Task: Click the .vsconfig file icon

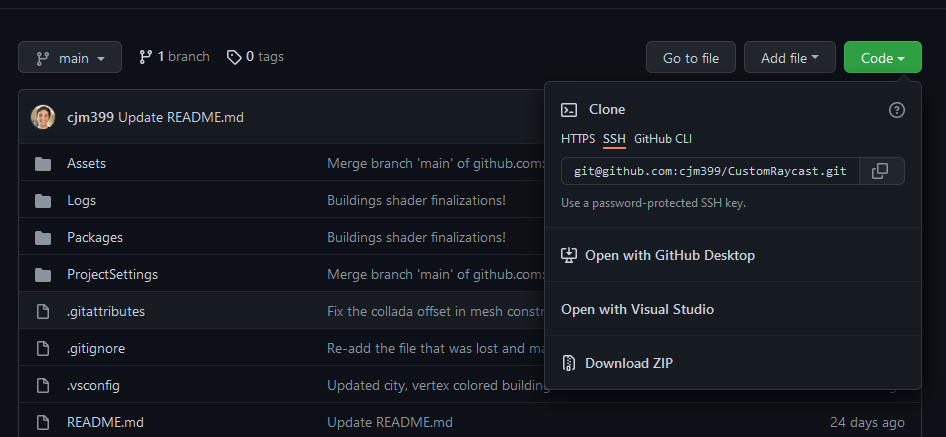Action: [43, 385]
